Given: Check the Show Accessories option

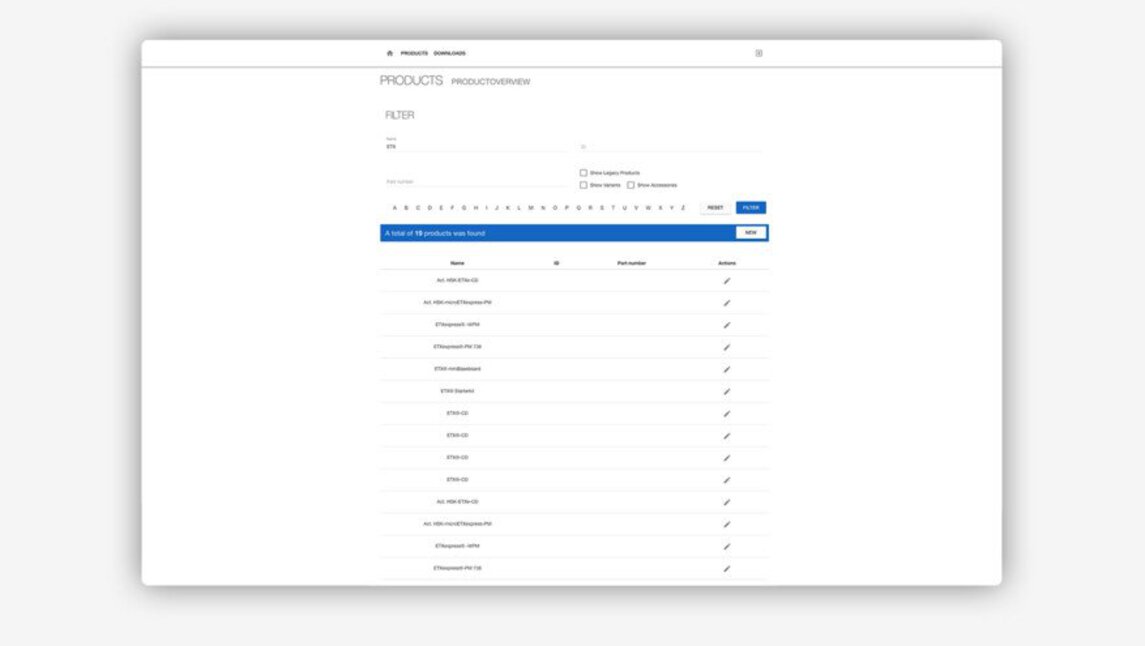Looking at the screenshot, I should [631, 185].
